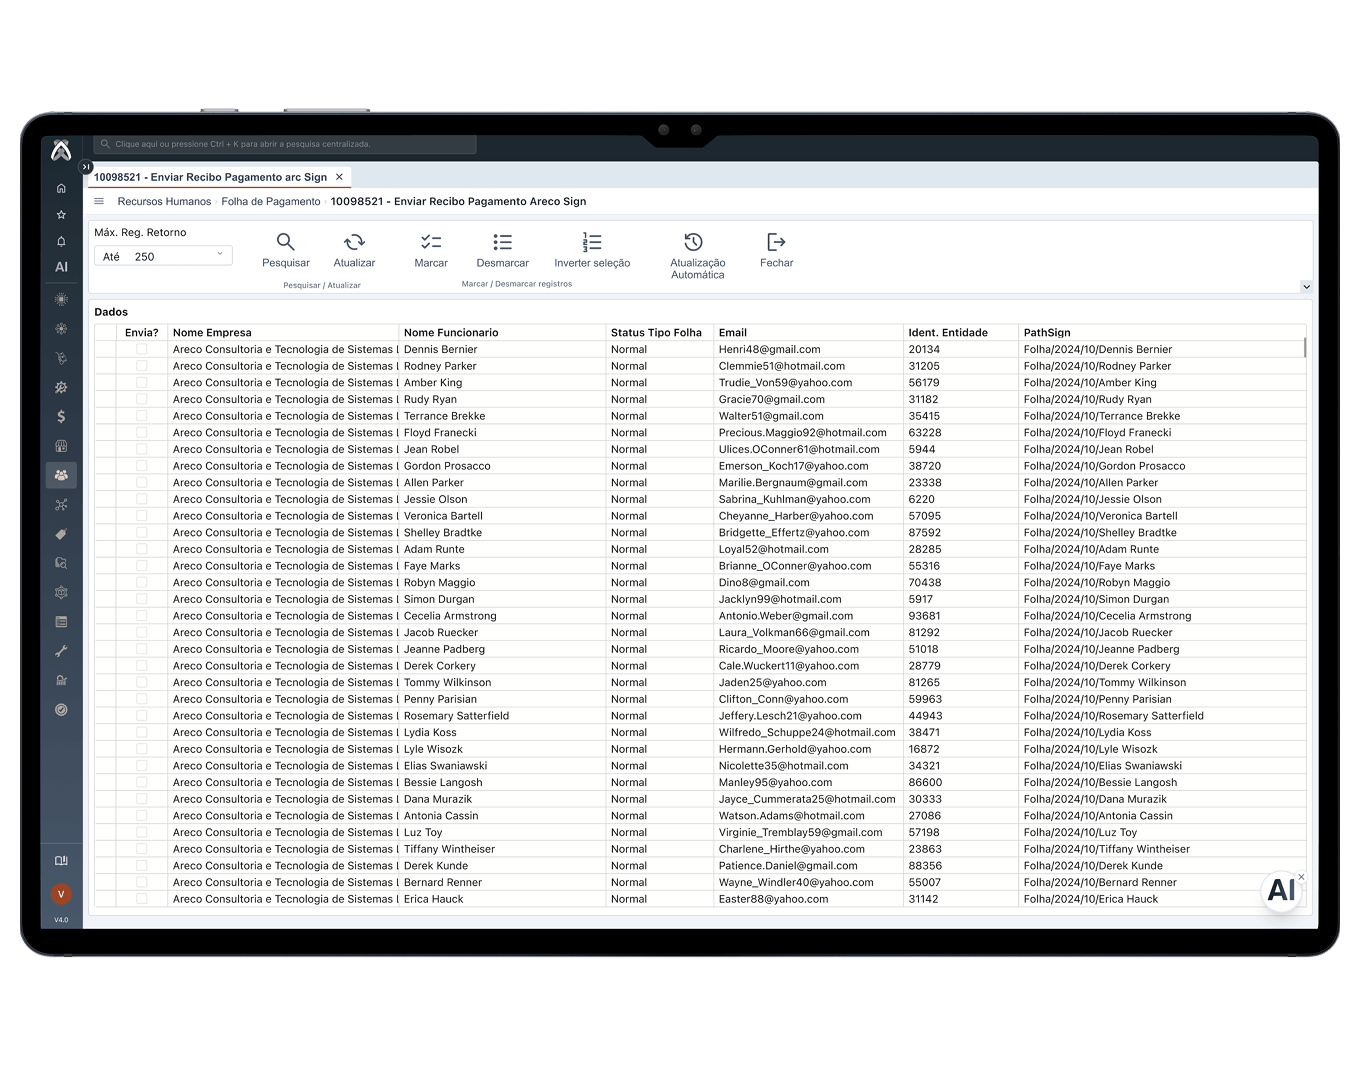Click Folha de Pagamento in the breadcrumb

[271, 201]
